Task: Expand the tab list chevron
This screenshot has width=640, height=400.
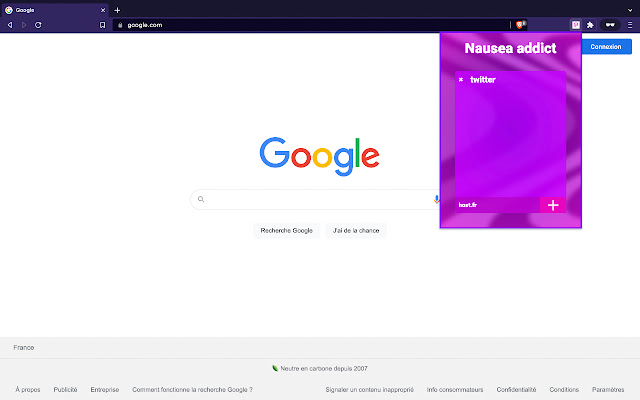Action: tap(630, 10)
